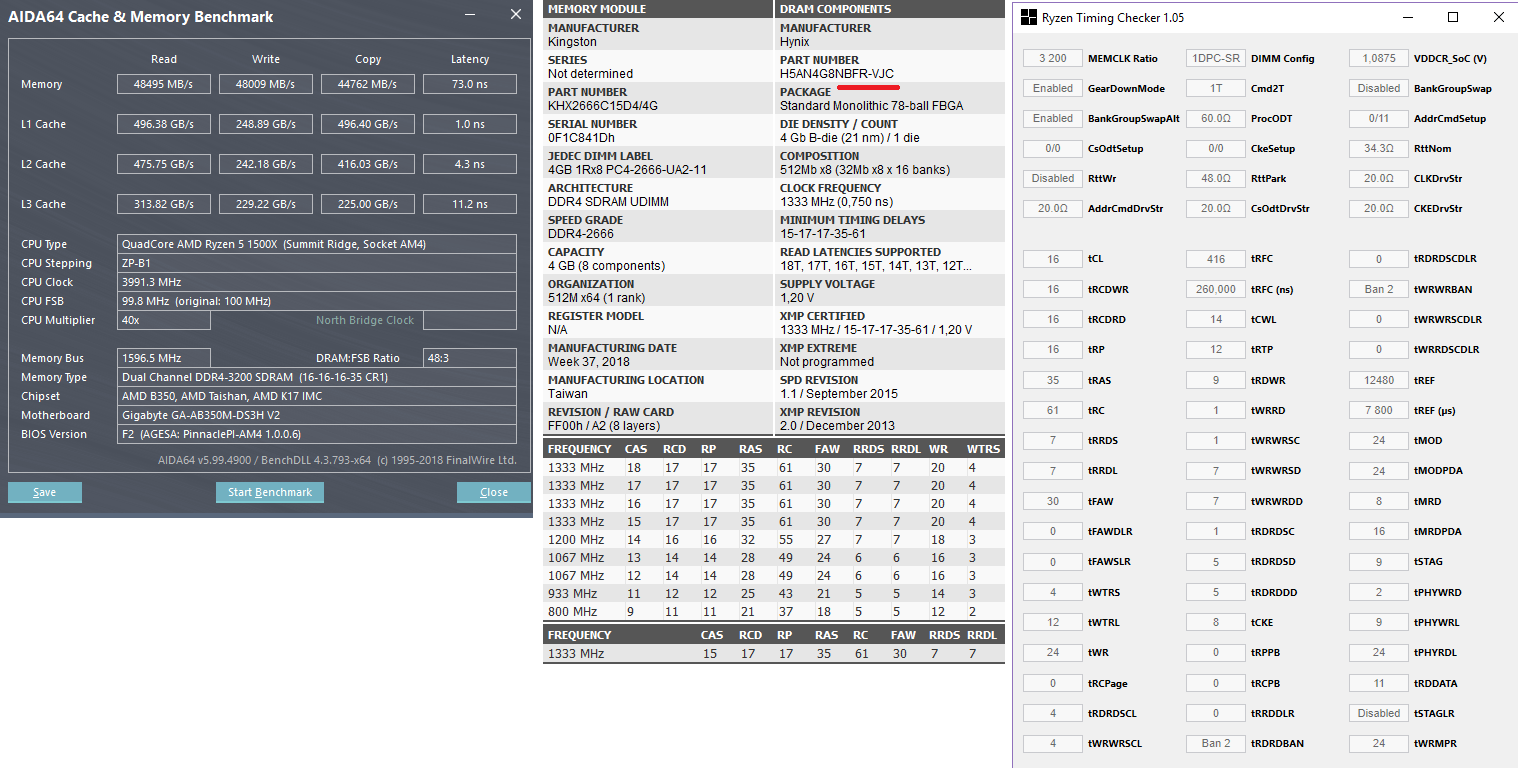
Task: Click the manufacturer name Kingston
Action: pos(573,42)
